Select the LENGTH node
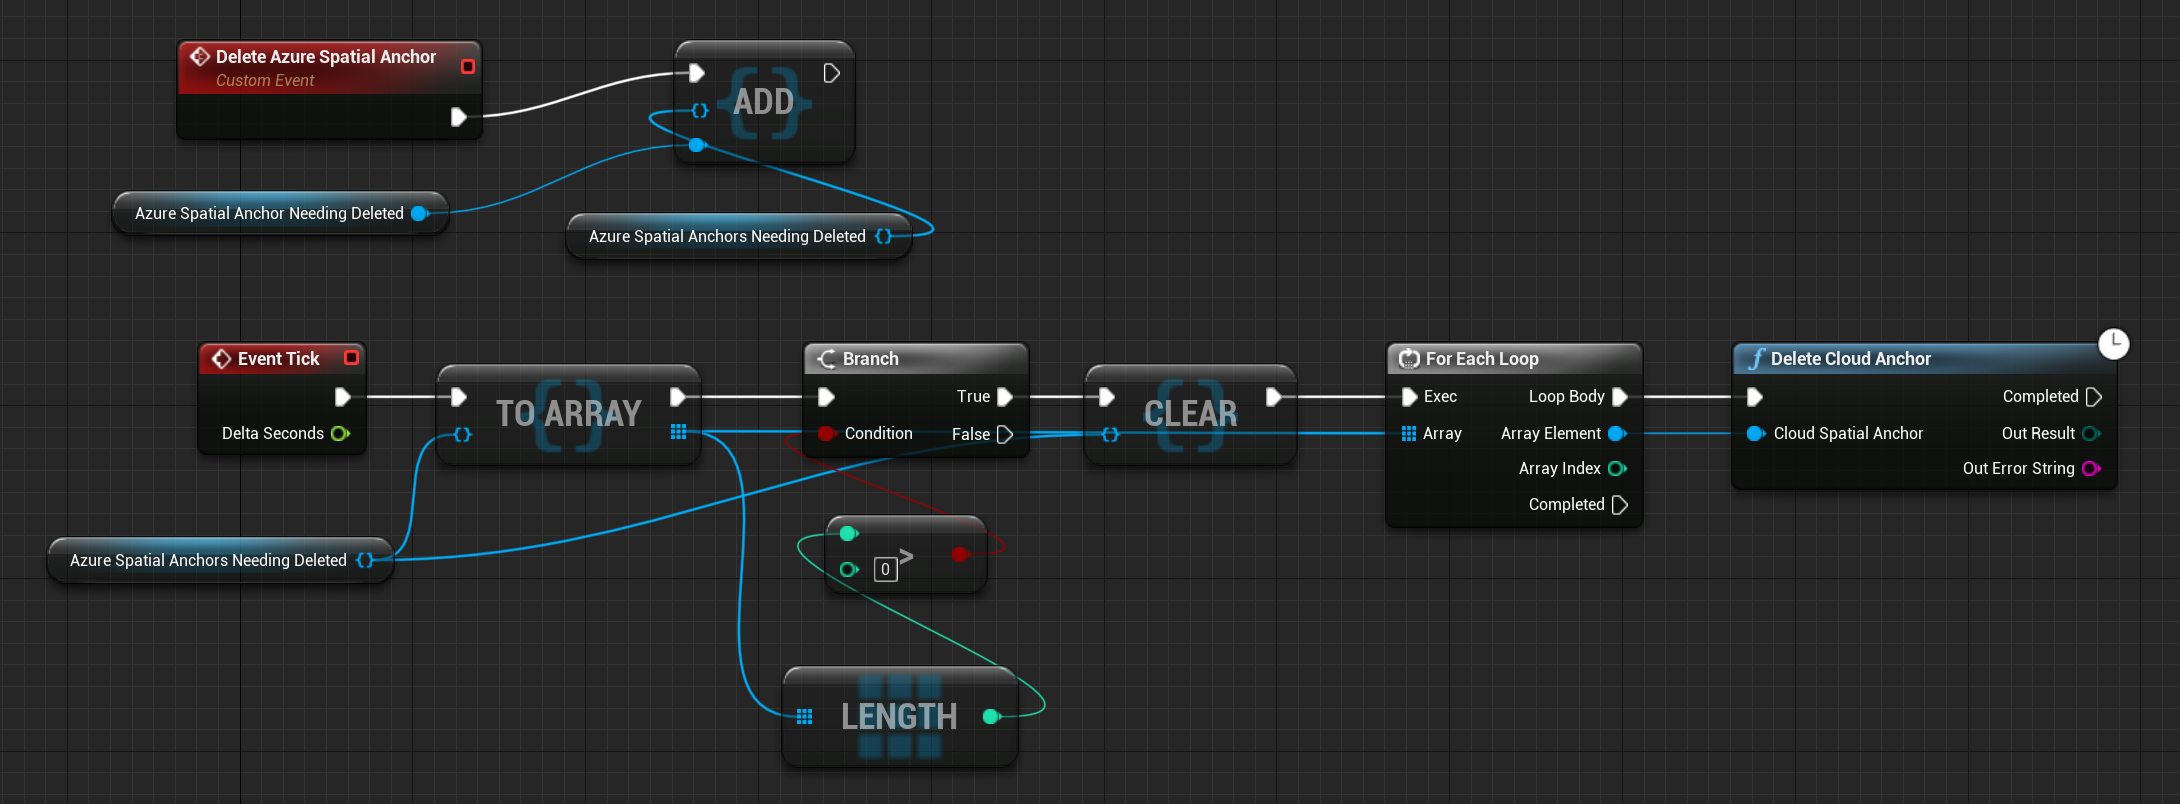Screen dimensions: 2180x804 point(900,716)
